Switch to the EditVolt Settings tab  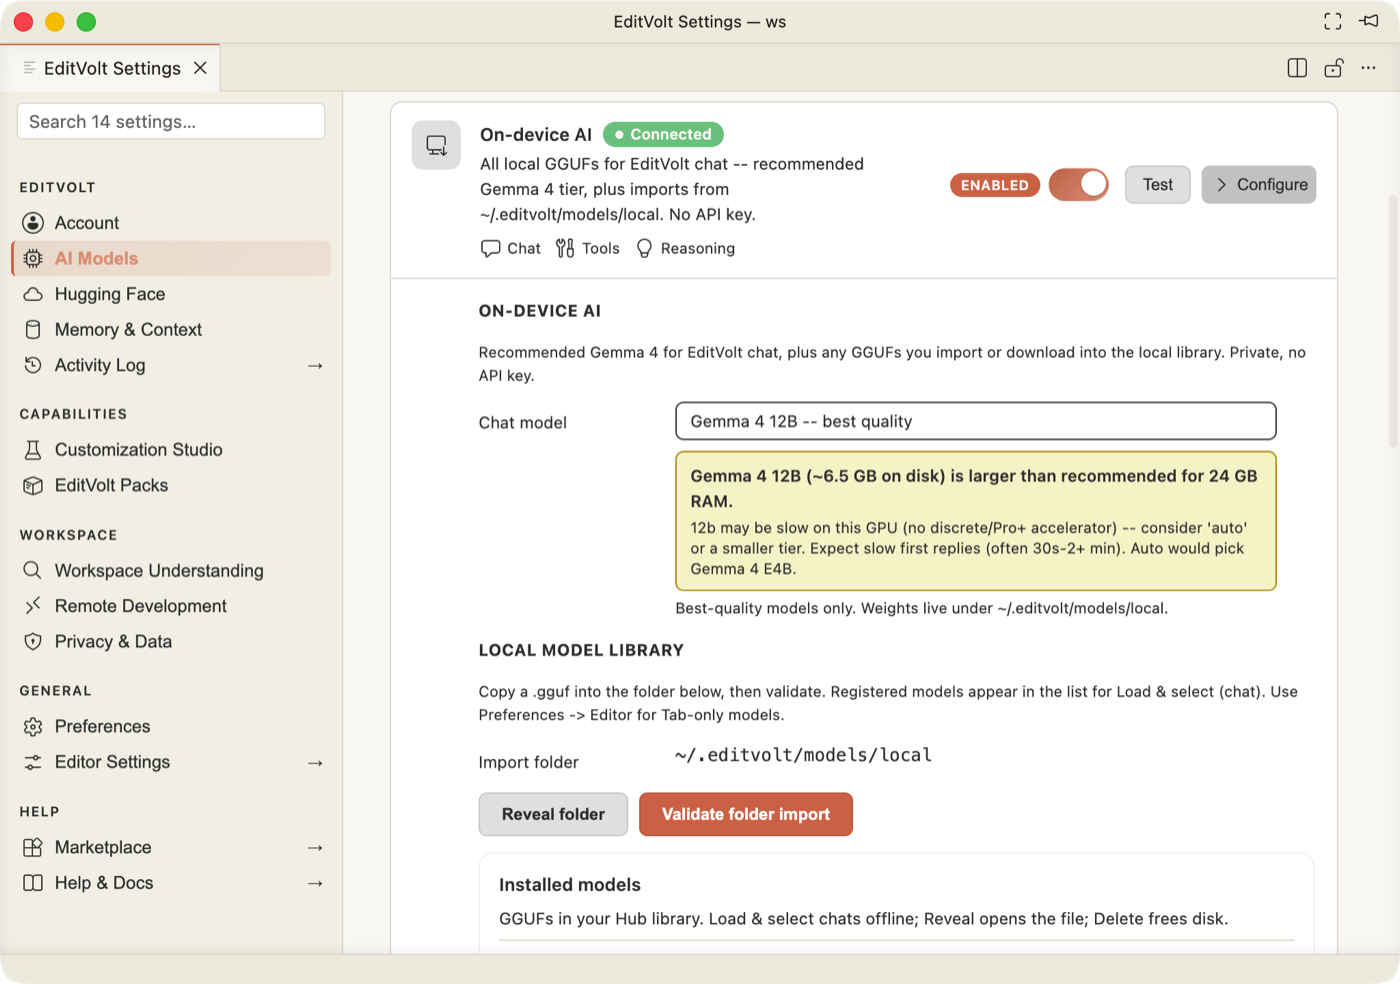pos(110,68)
